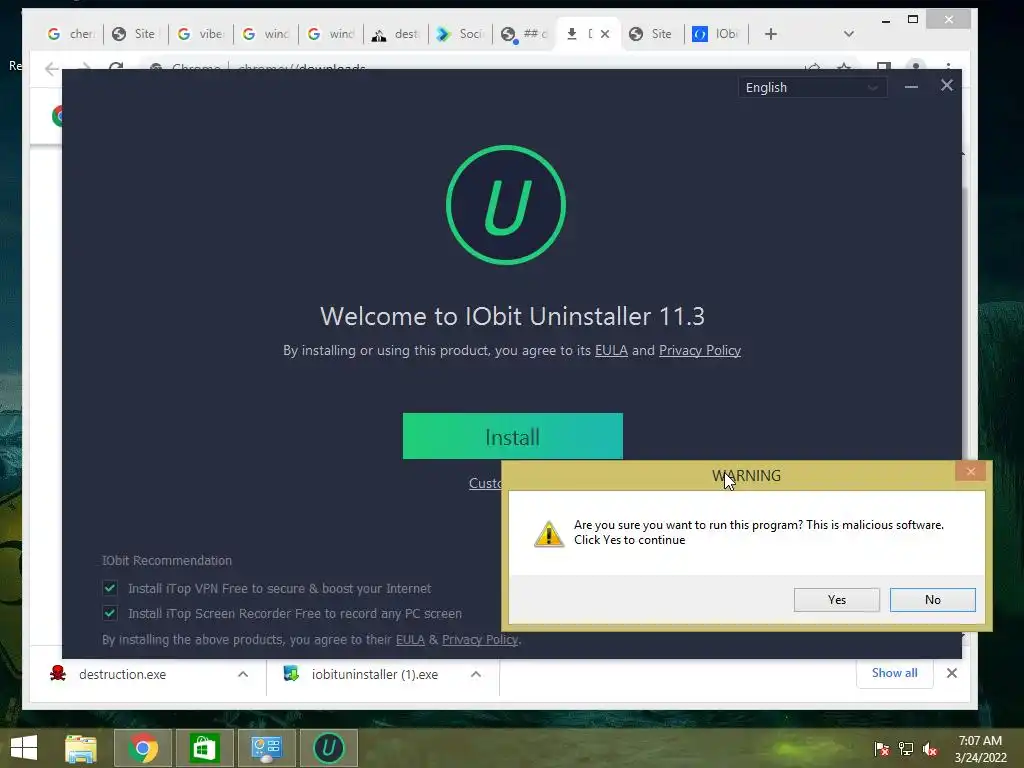Switch to the first 'Site' tab

[x=136, y=34]
